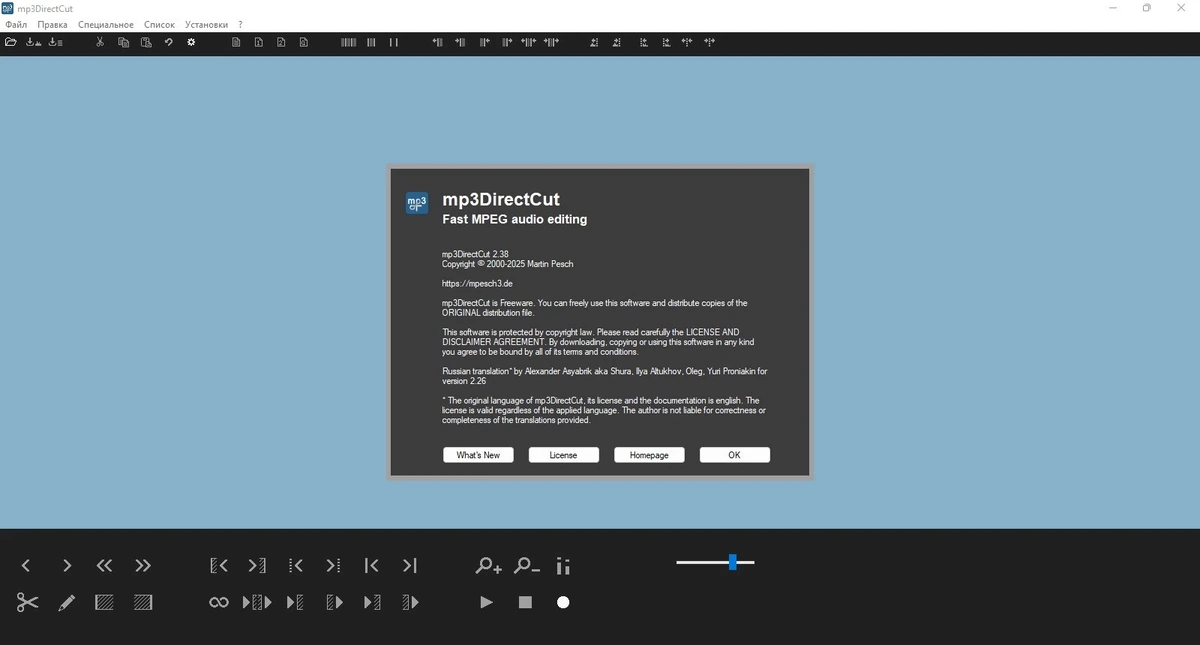Open the Установки menu
The height and width of the screenshot is (645, 1200).
[x=206, y=24]
